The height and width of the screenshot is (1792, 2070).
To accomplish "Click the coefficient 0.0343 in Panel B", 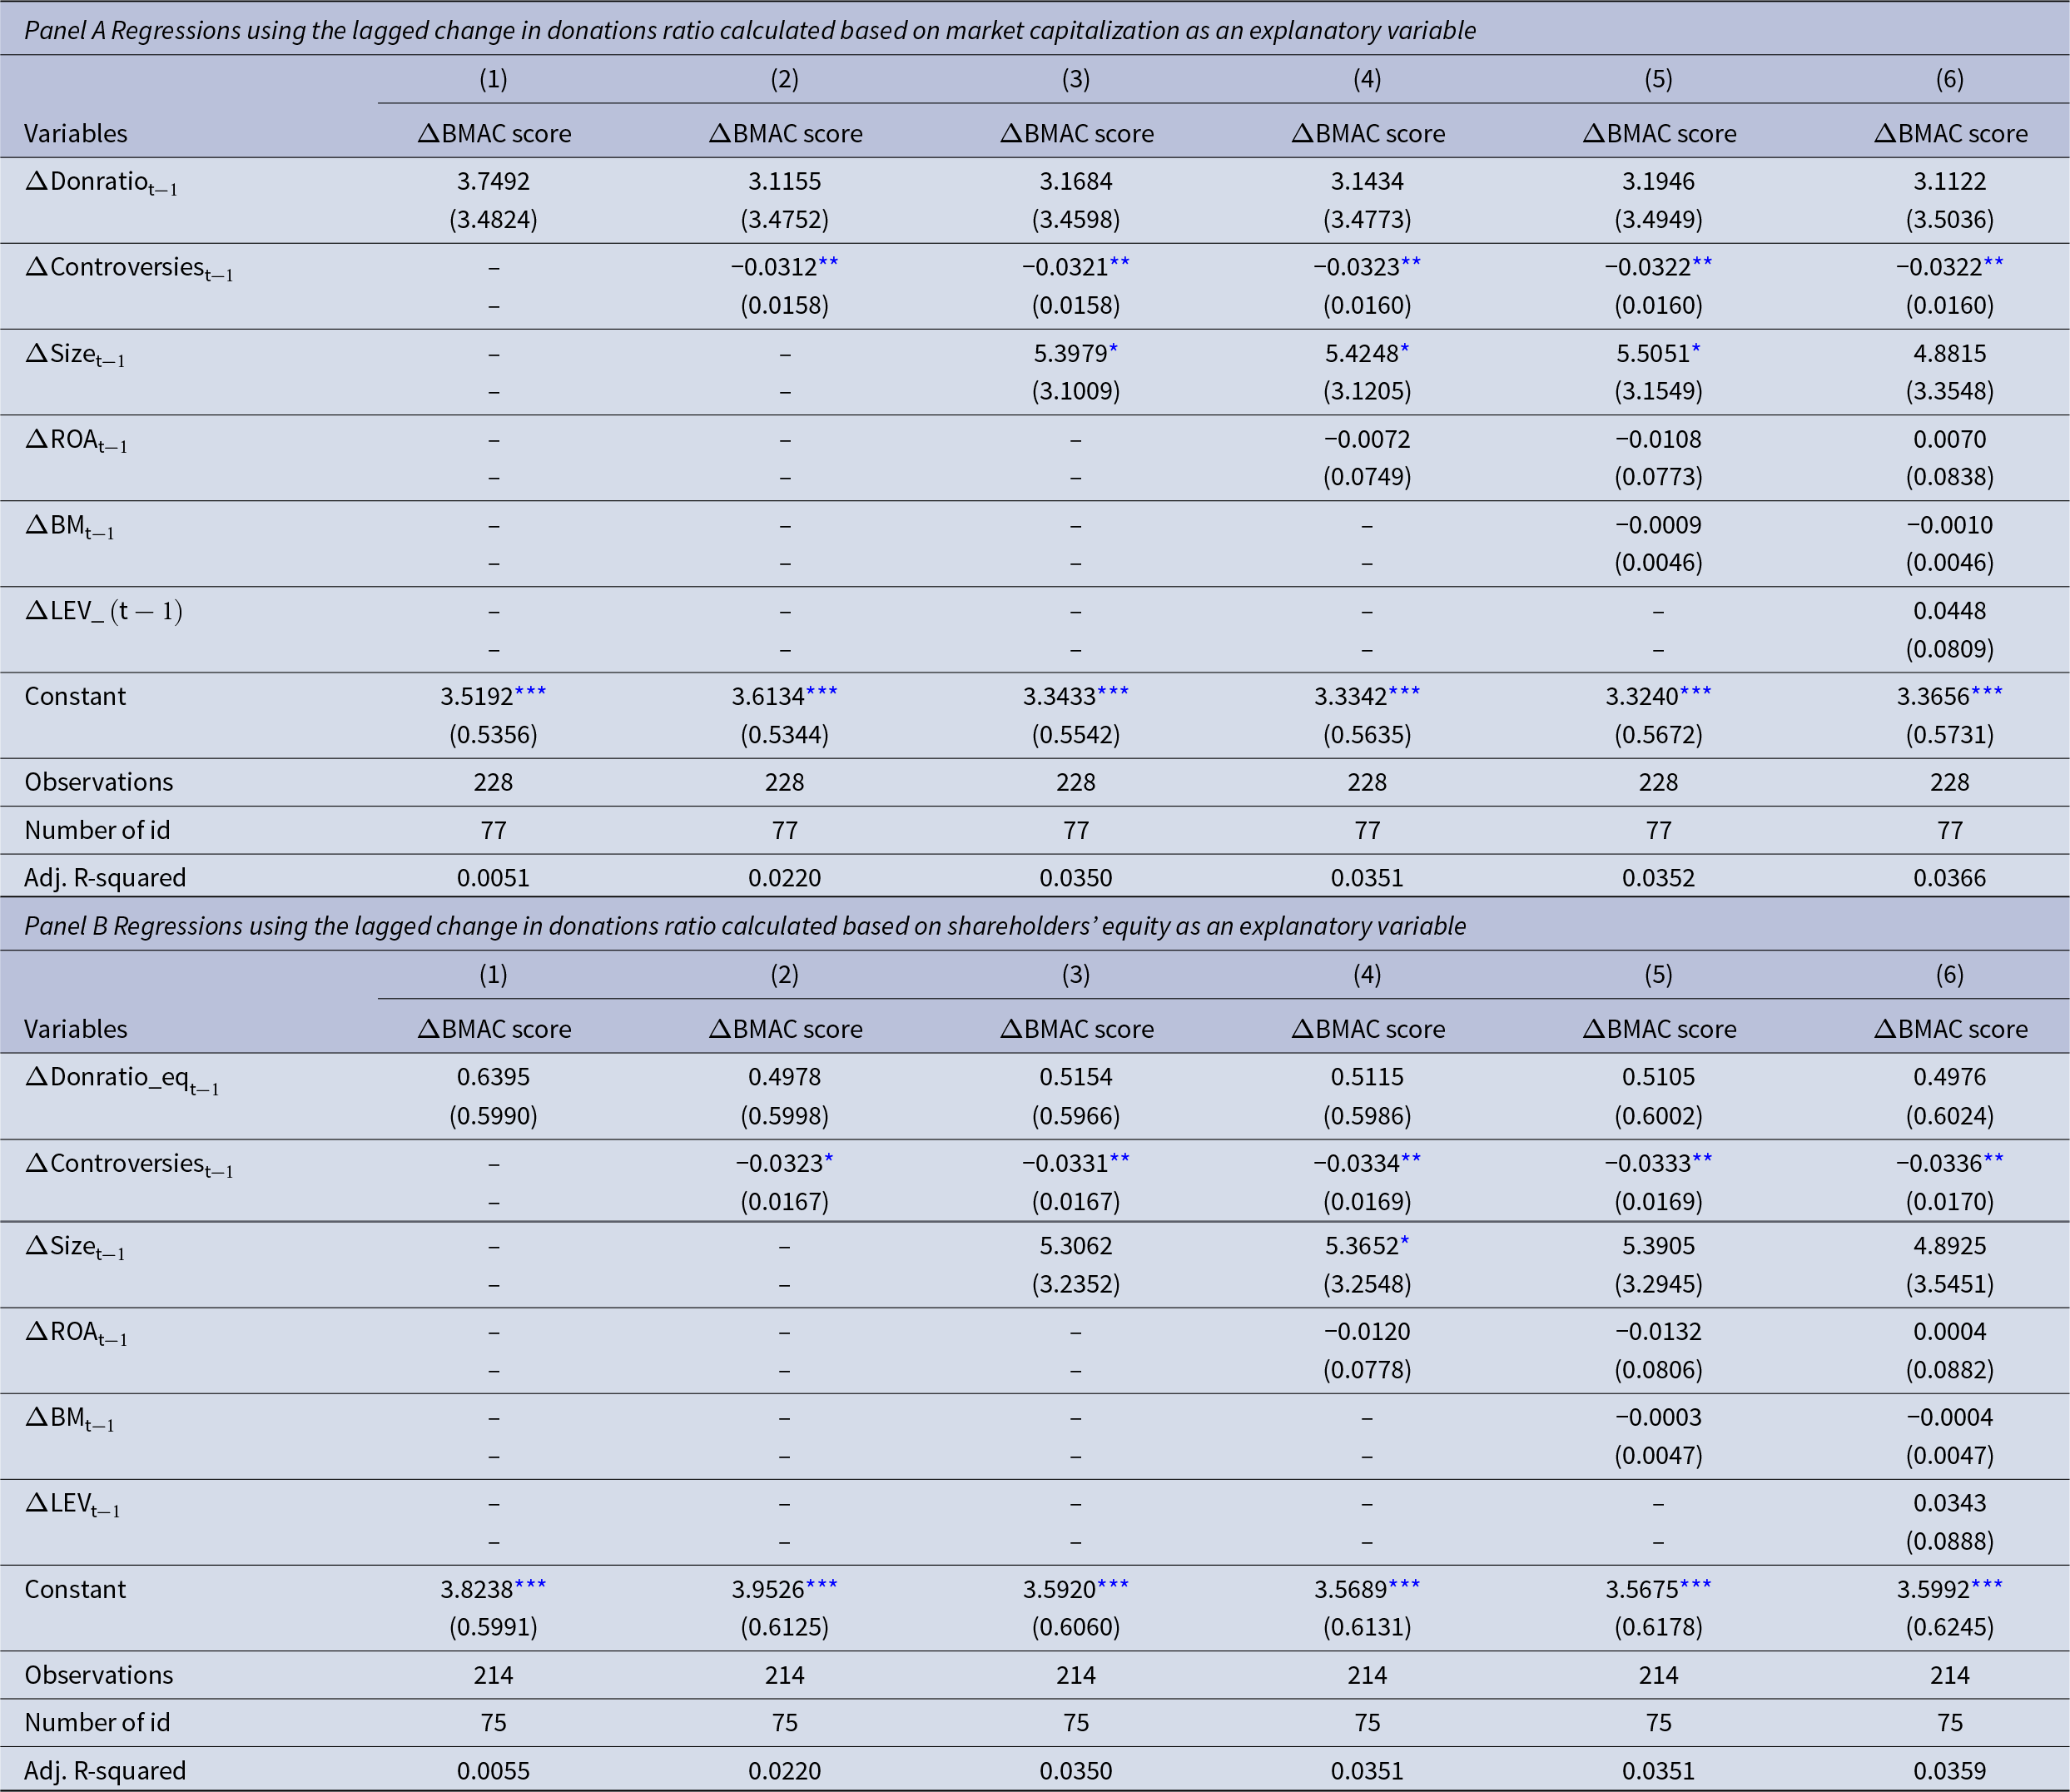I will [x=1949, y=1503].
